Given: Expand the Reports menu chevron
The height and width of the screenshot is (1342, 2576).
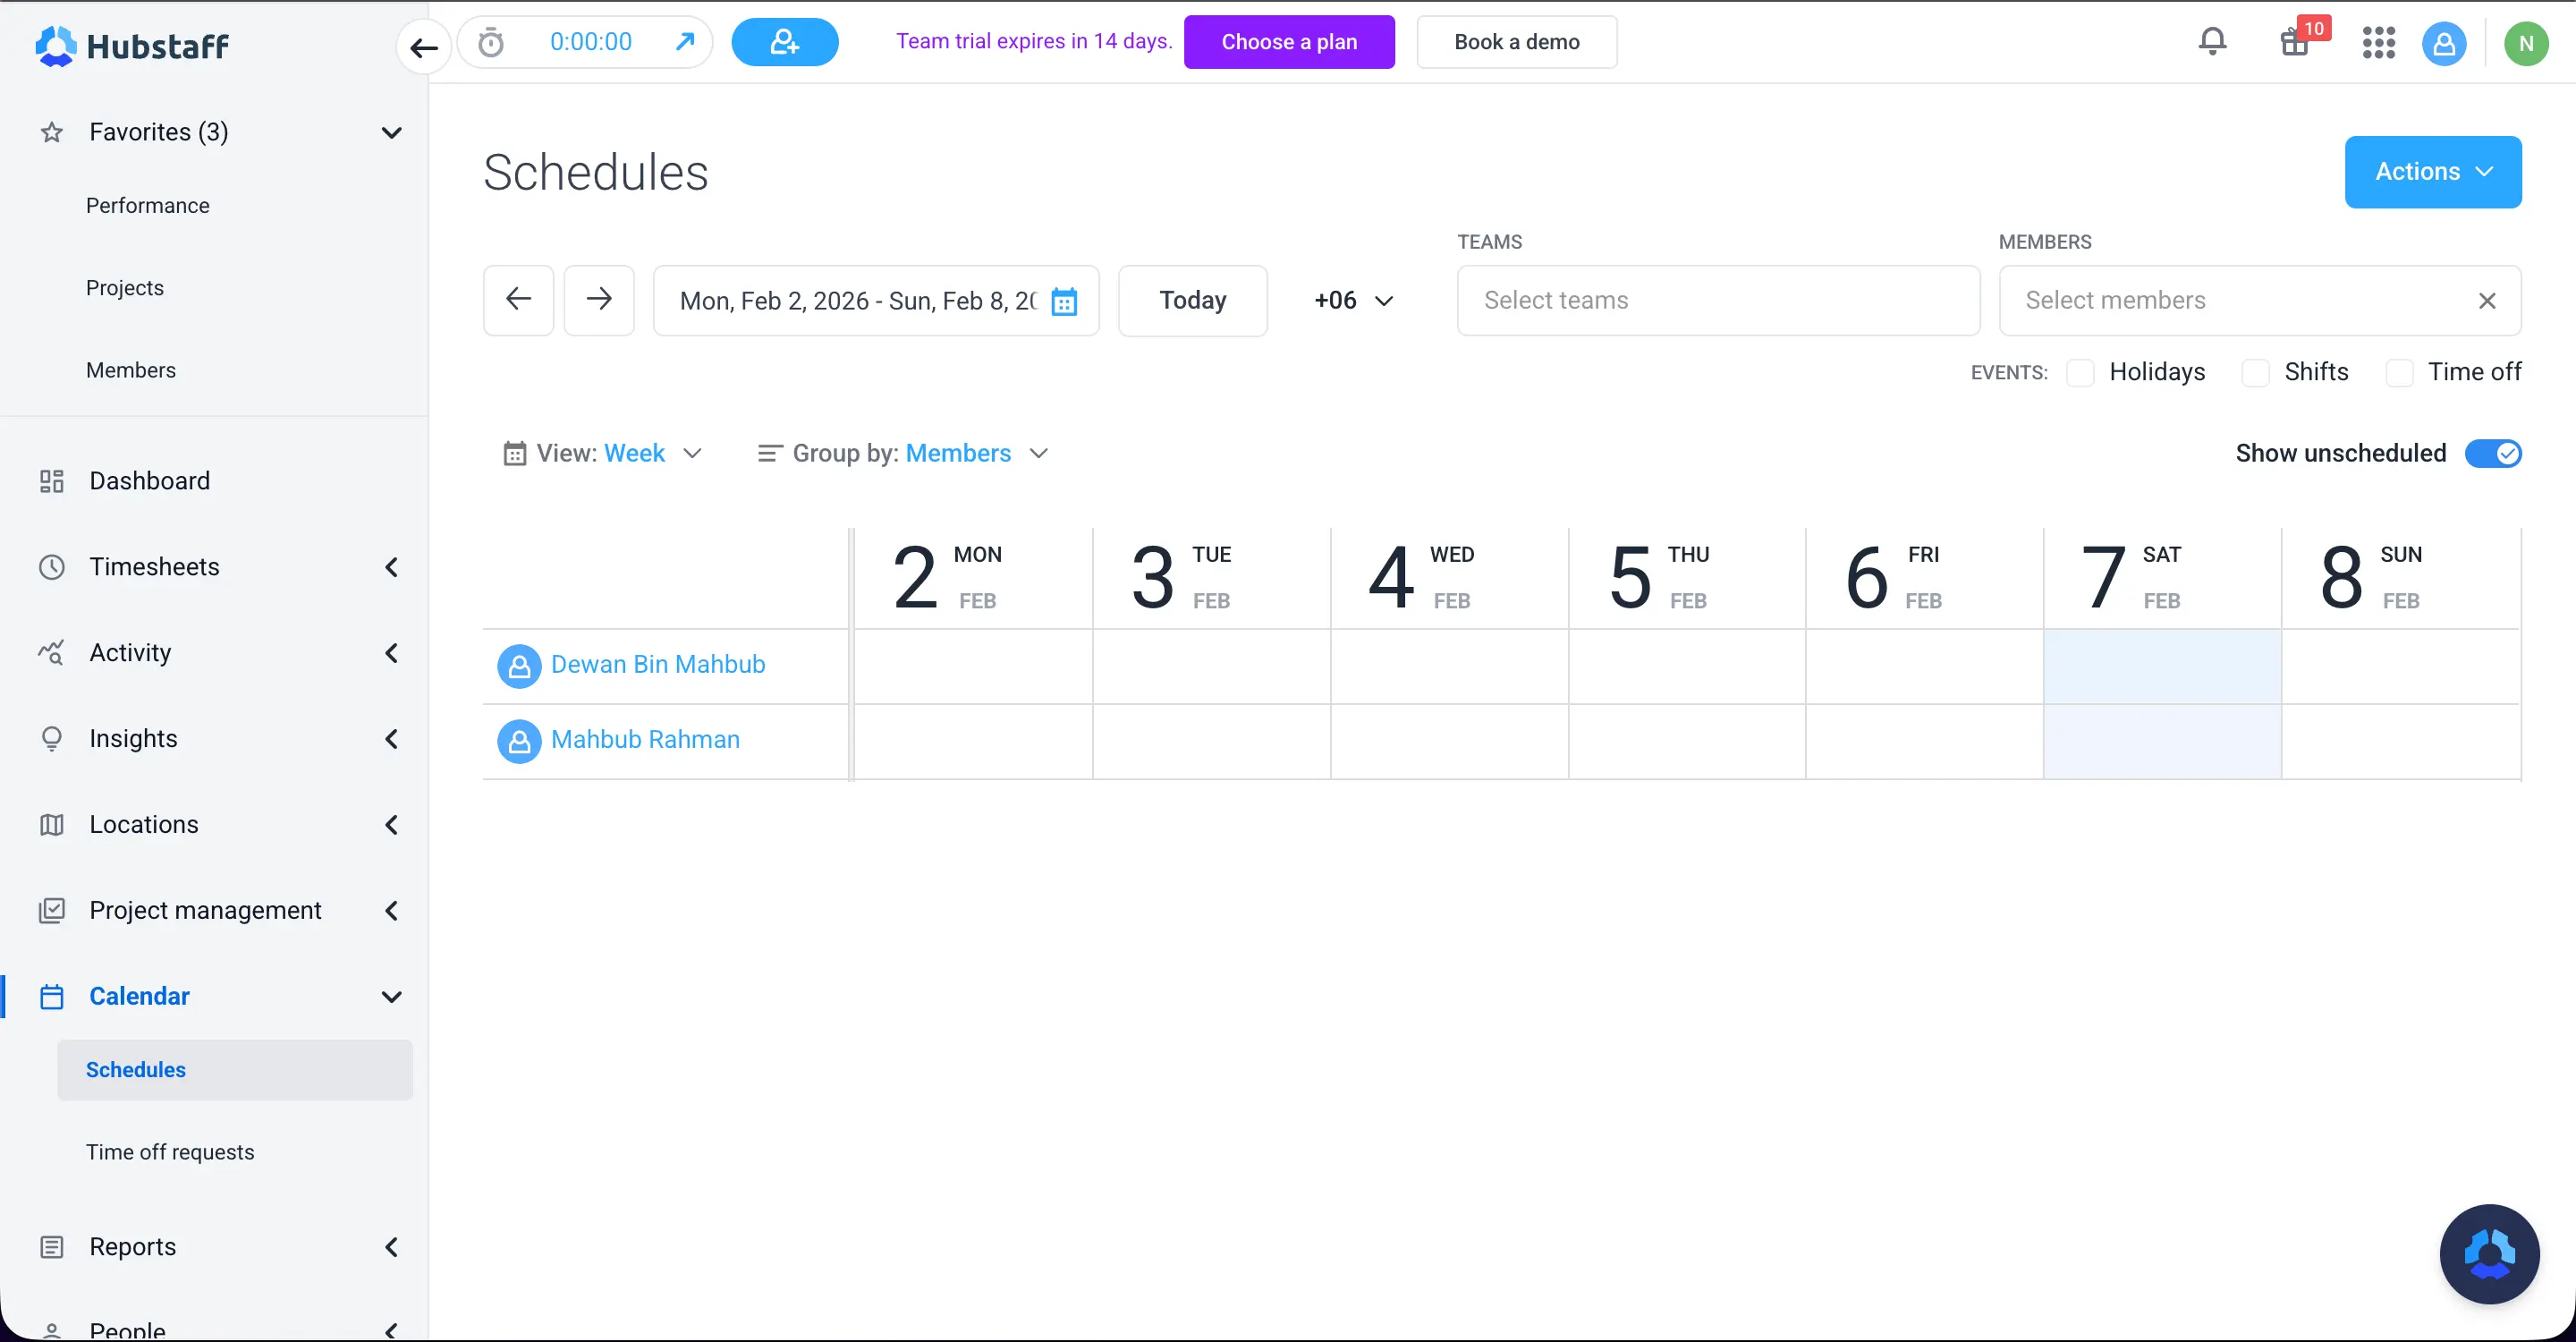Looking at the screenshot, I should (x=392, y=1247).
